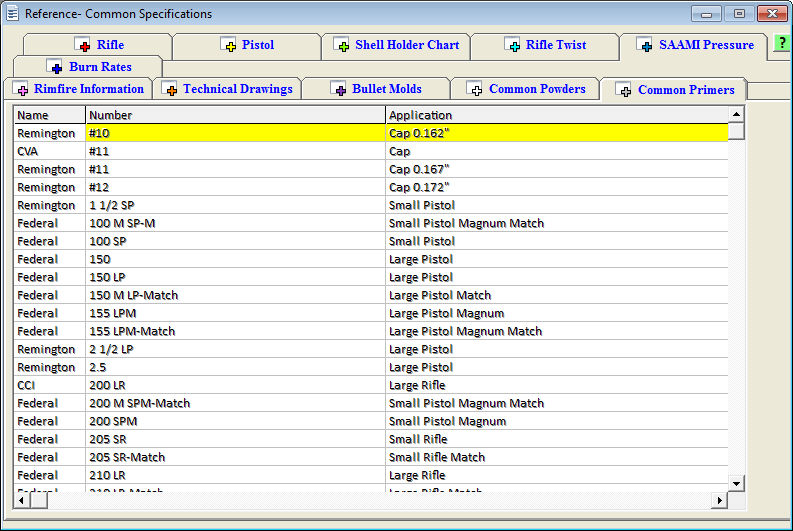Image resolution: width=793 pixels, height=531 pixels.
Task: Click the horizontal scrollbar thumb
Action: 38,501
